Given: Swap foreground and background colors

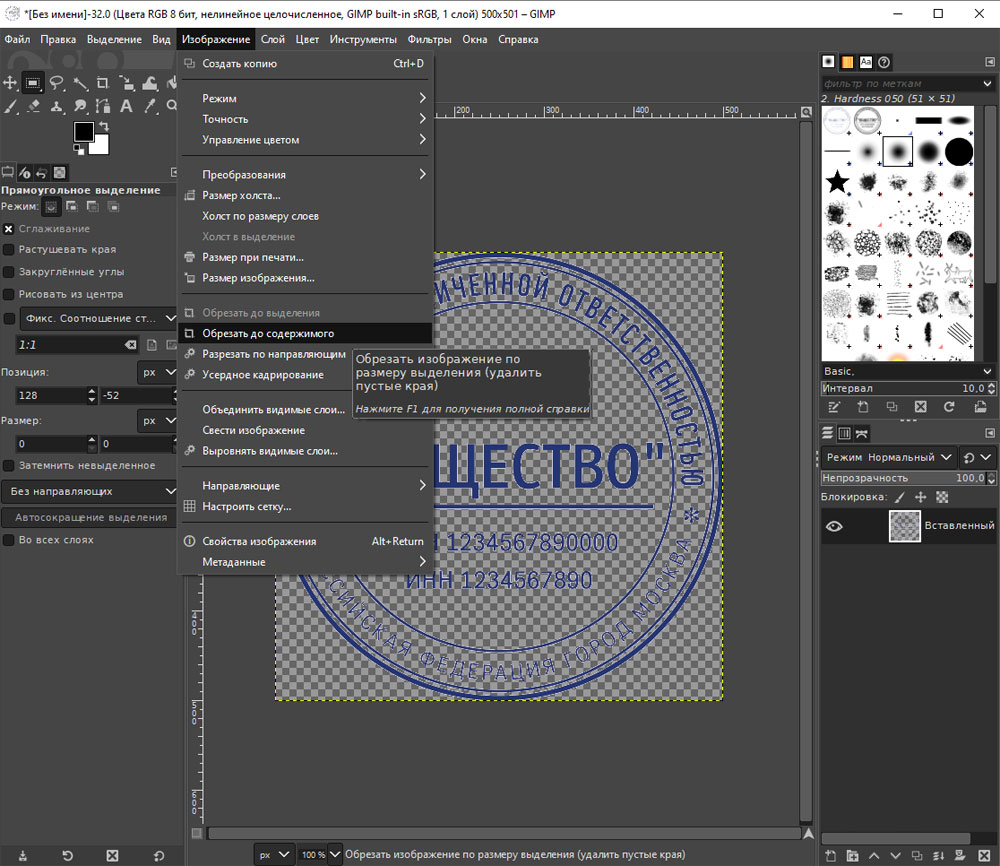Looking at the screenshot, I should [104, 126].
